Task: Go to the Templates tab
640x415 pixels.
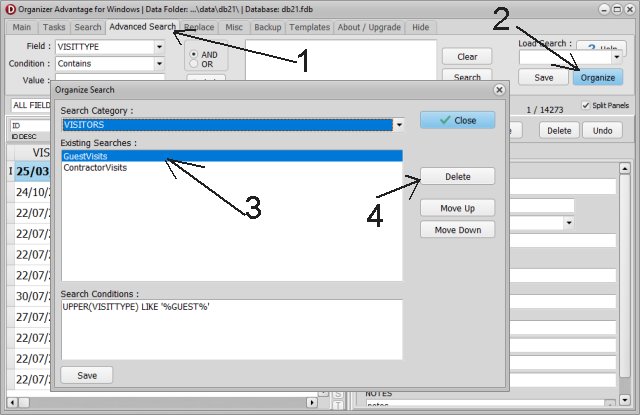Action: [x=308, y=27]
